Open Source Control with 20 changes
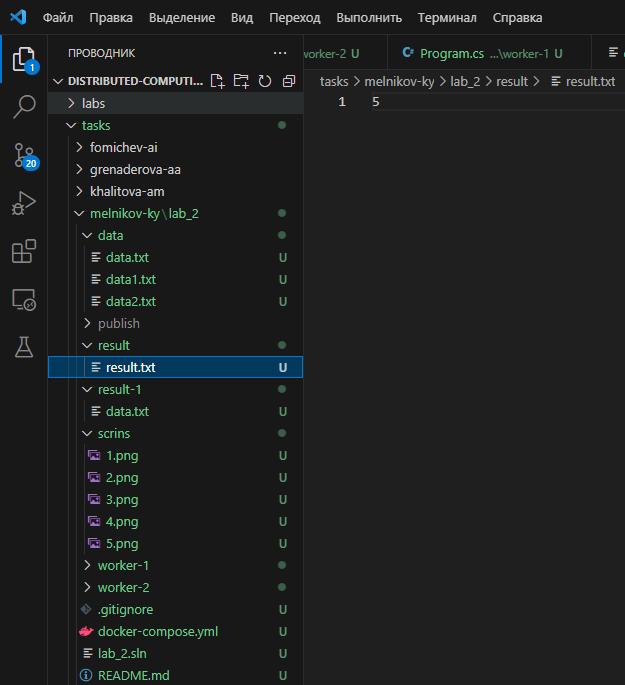This screenshot has width=625, height=685. tap(23, 155)
